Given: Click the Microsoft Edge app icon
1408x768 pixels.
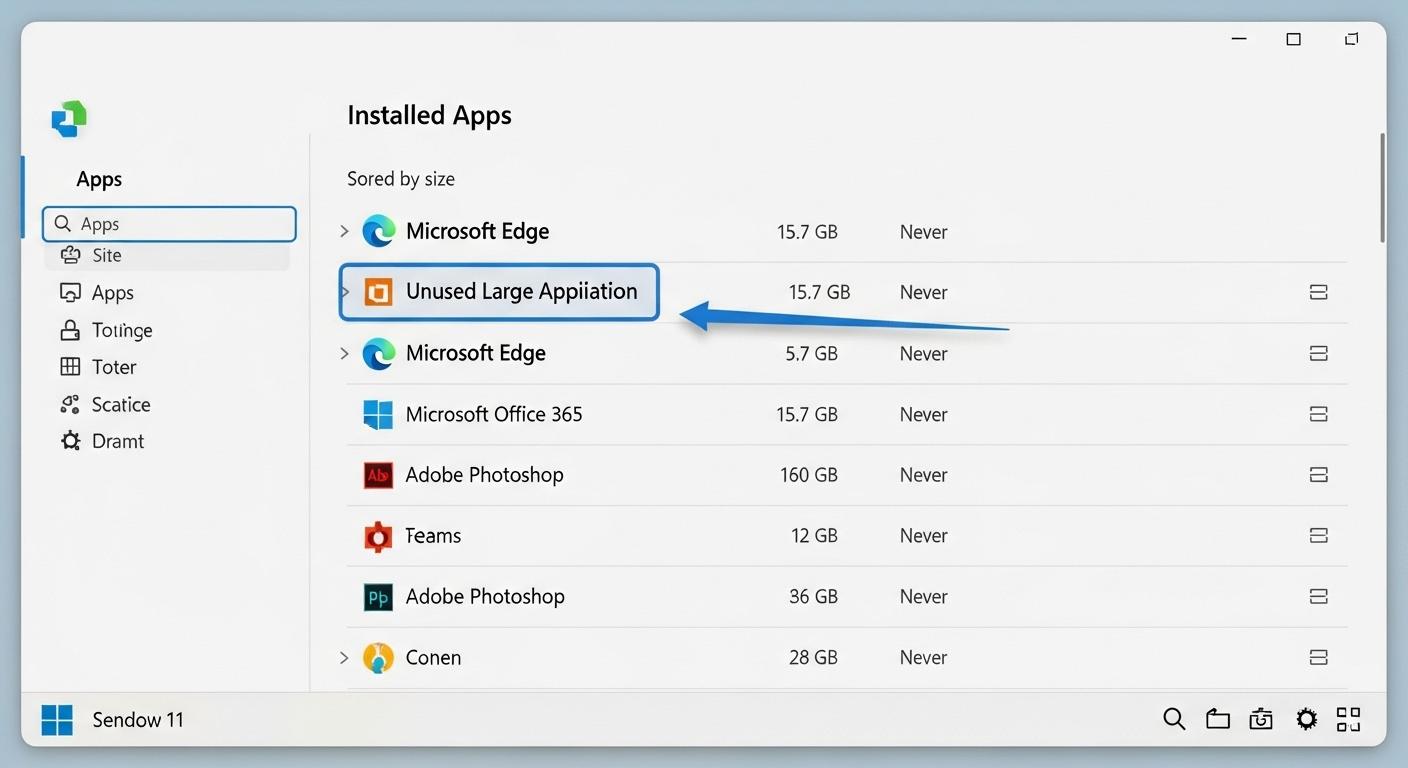Looking at the screenshot, I should coord(378,231).
